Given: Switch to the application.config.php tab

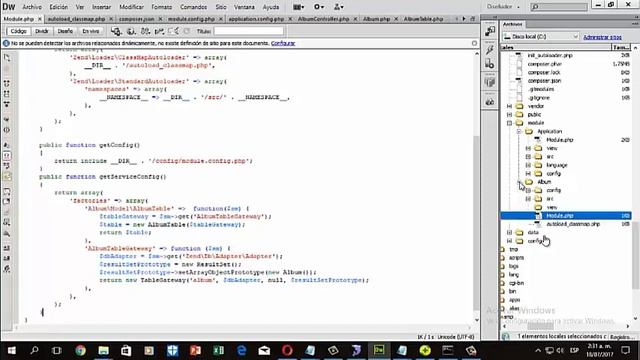Looking at the screenshot, I should click(256, 19).
